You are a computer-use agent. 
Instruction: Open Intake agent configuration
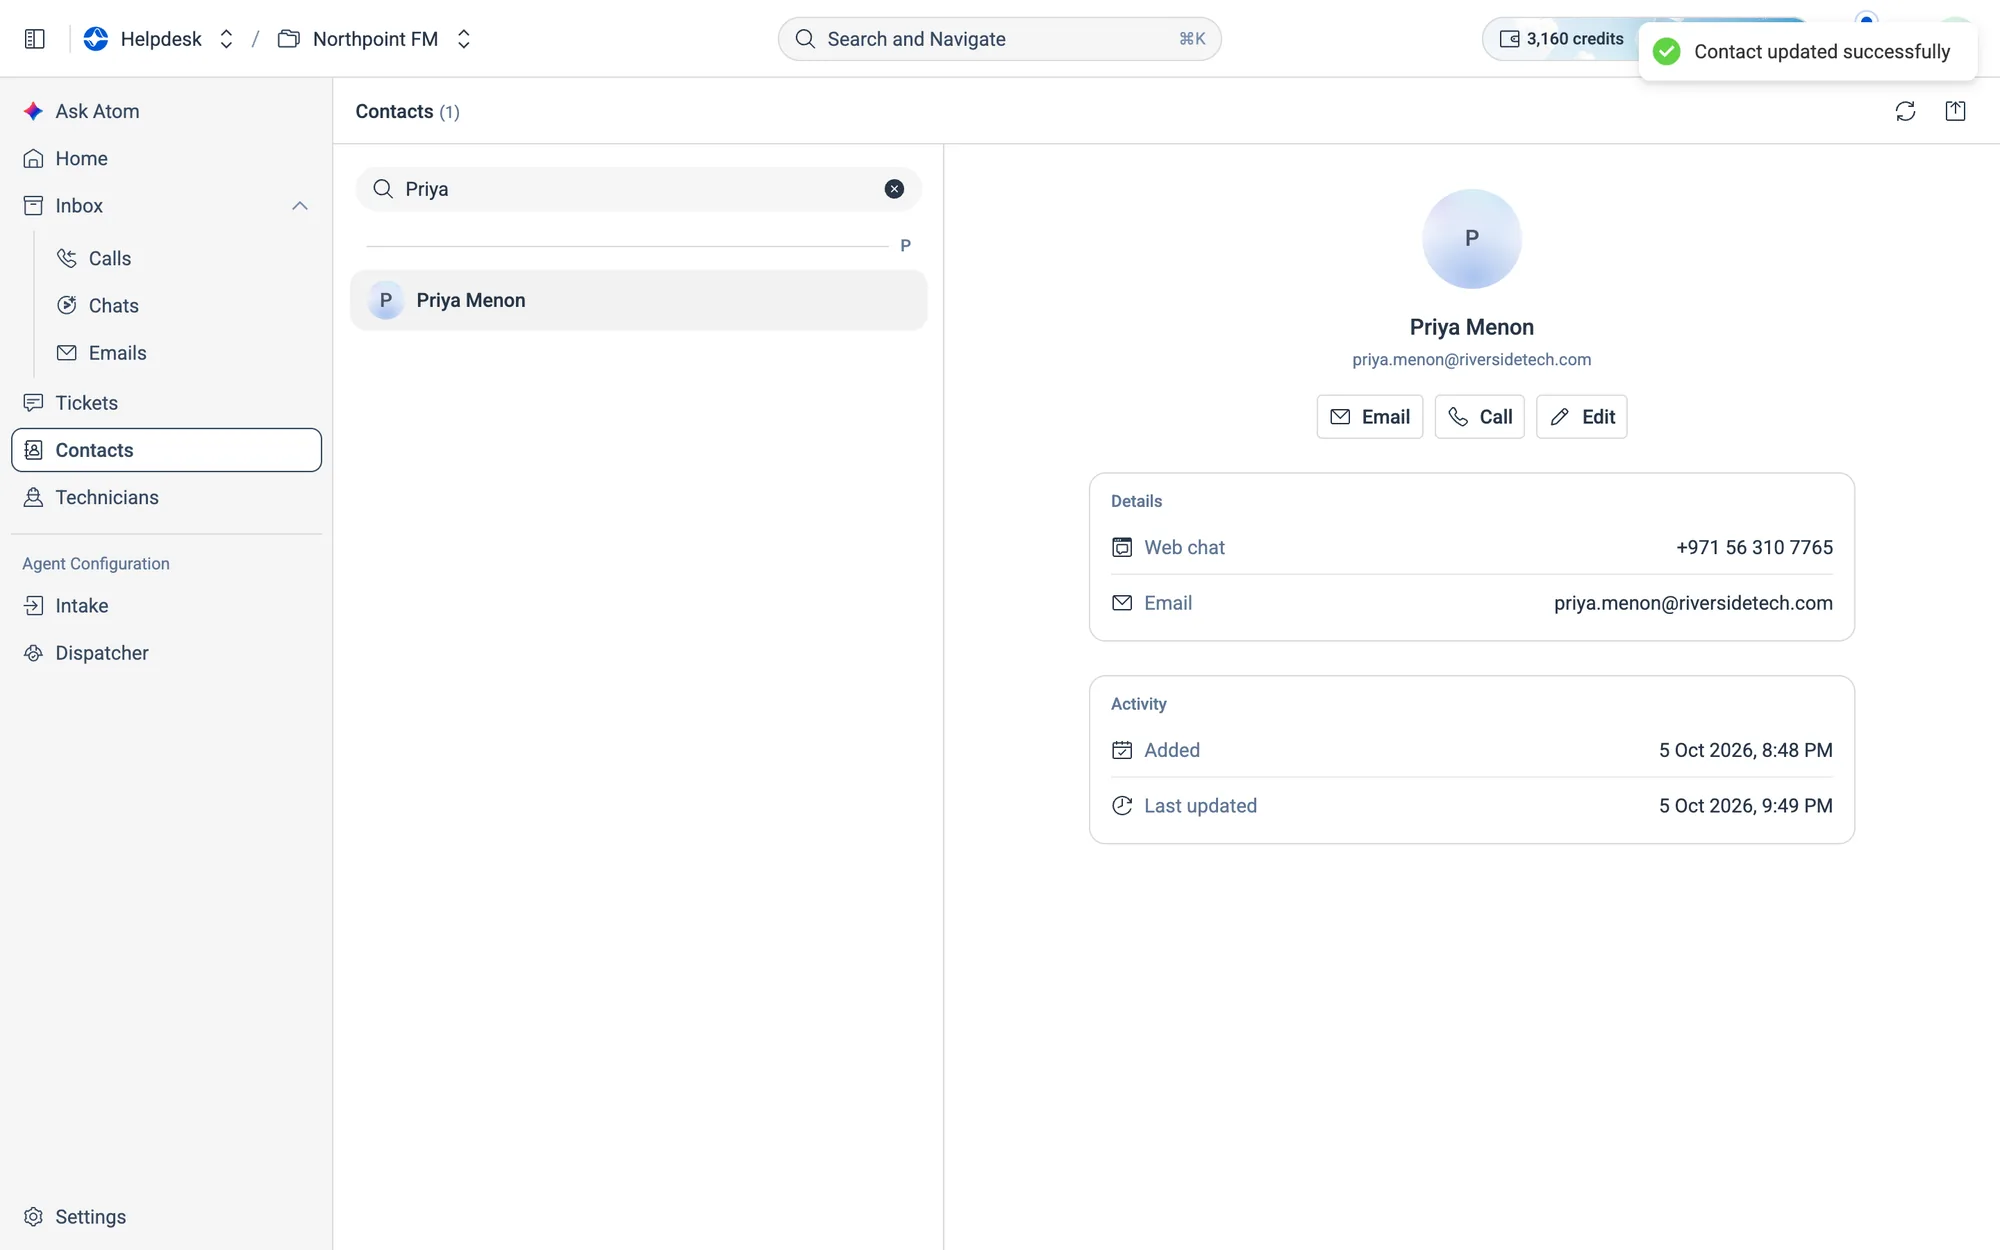click(x=166, y=605)
